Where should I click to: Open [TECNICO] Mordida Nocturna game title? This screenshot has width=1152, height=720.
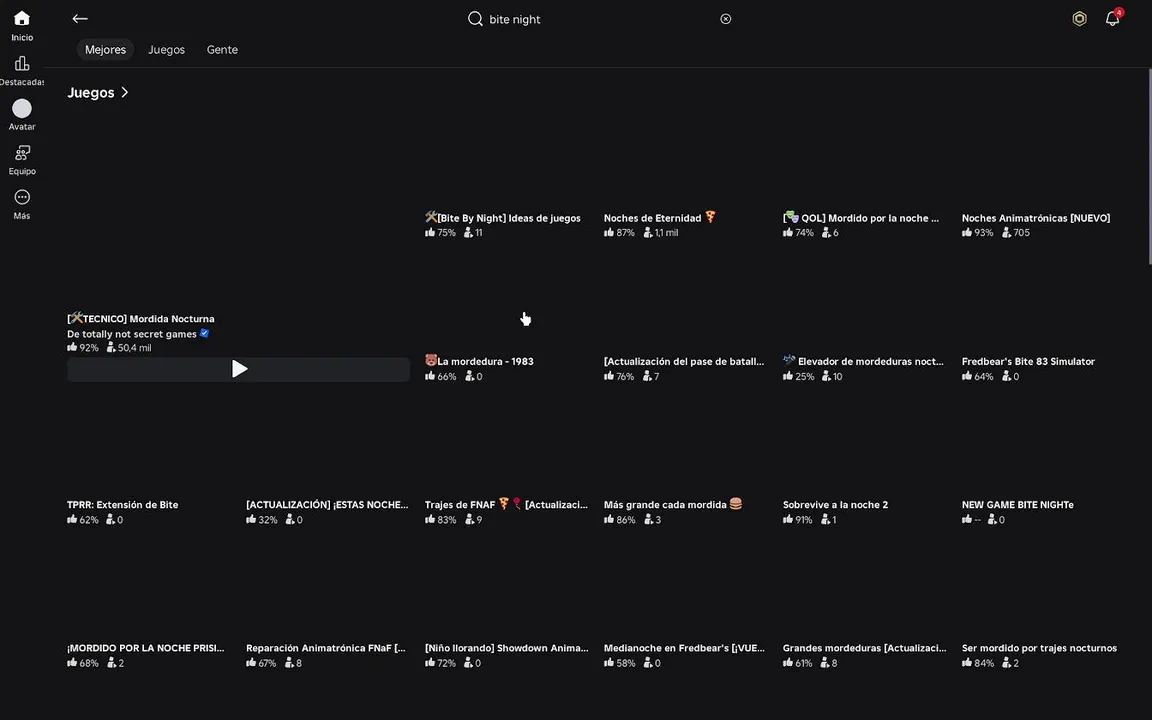point(140,318)
